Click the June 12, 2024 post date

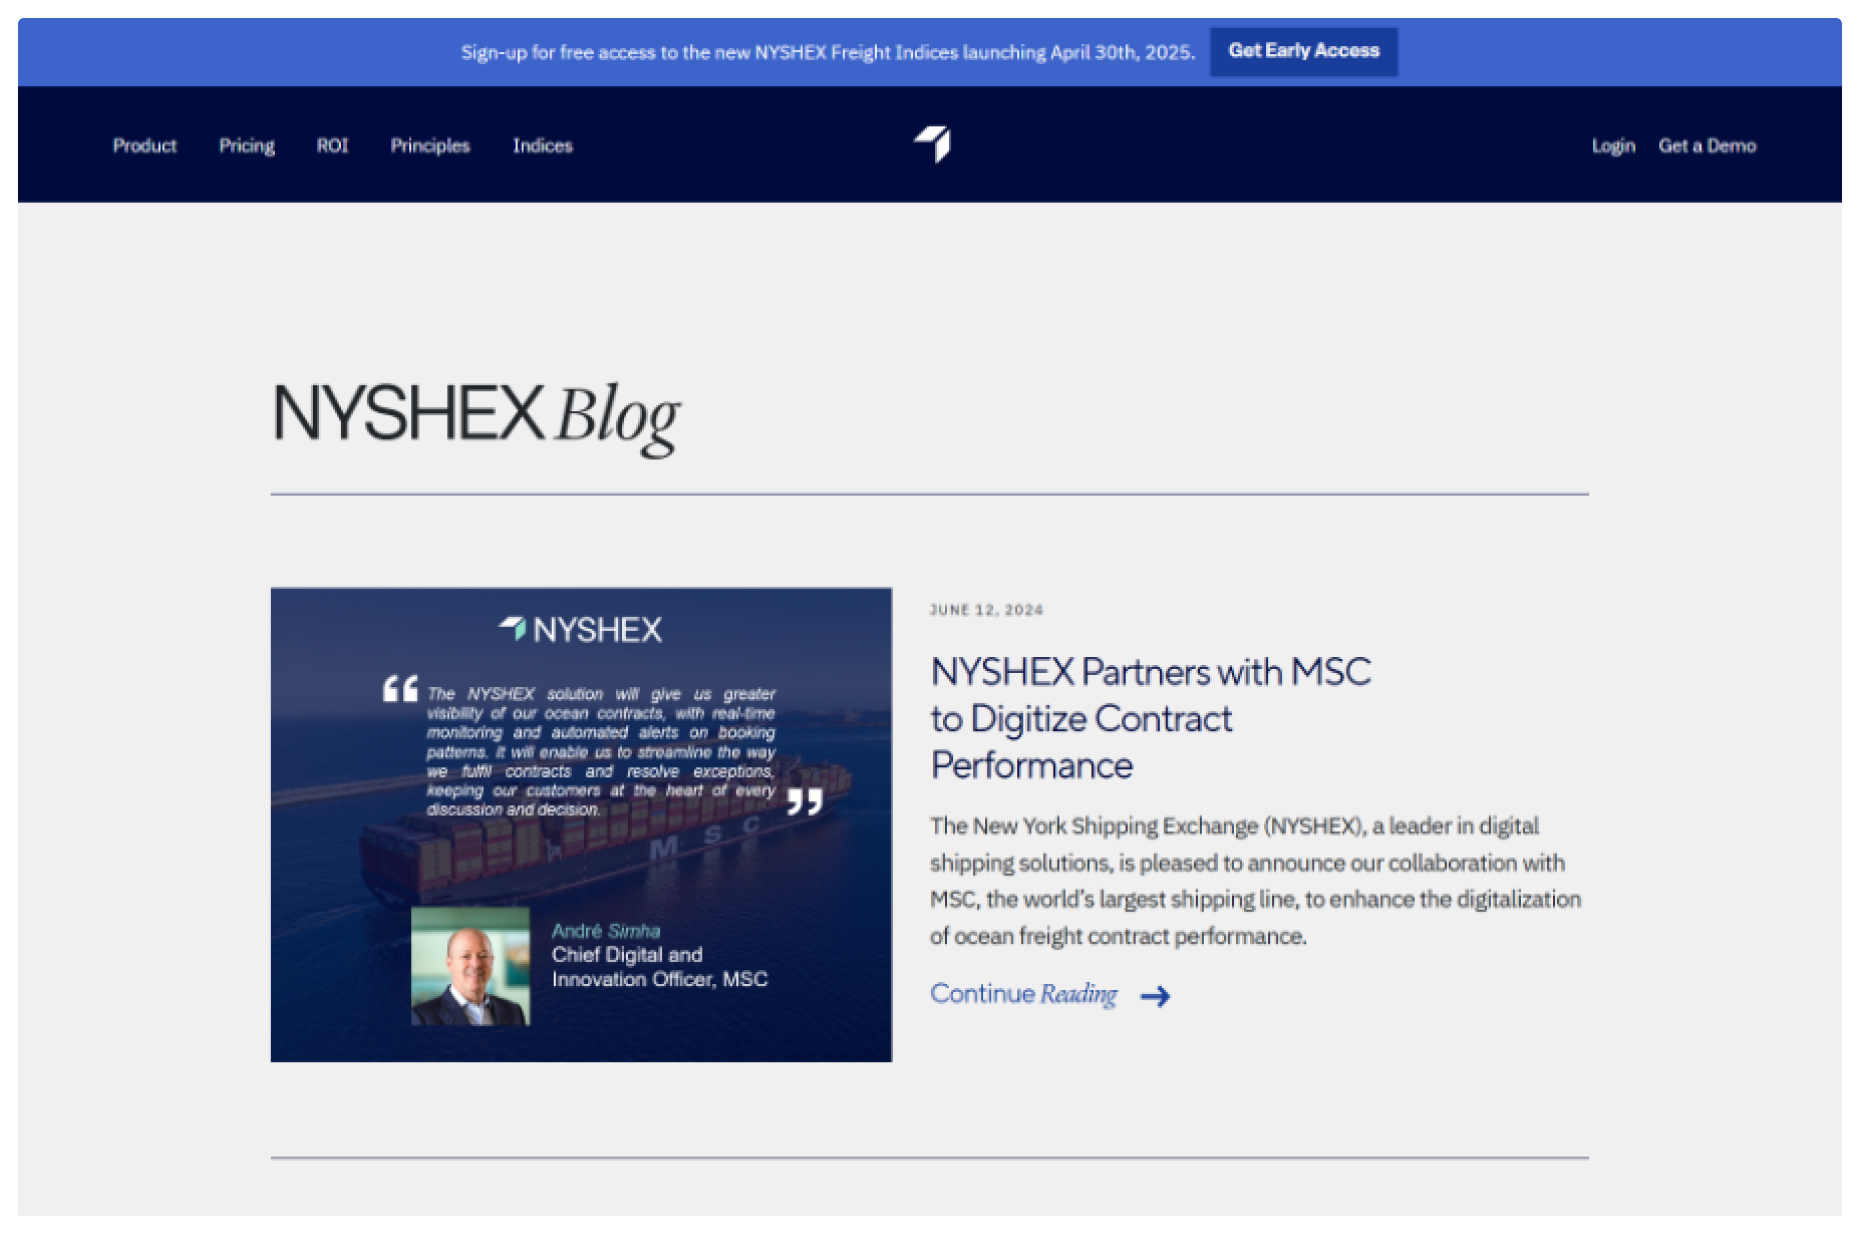986,610
